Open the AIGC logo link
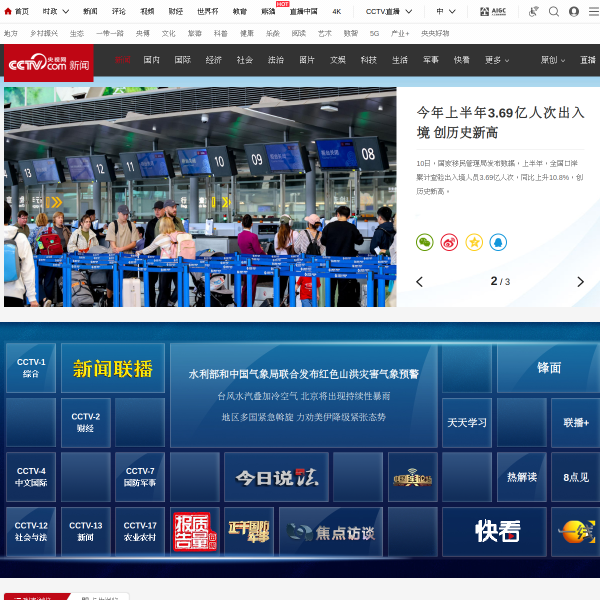Viewport: 600px width, 600px height. pyautogui.click(x=493, y=11)
